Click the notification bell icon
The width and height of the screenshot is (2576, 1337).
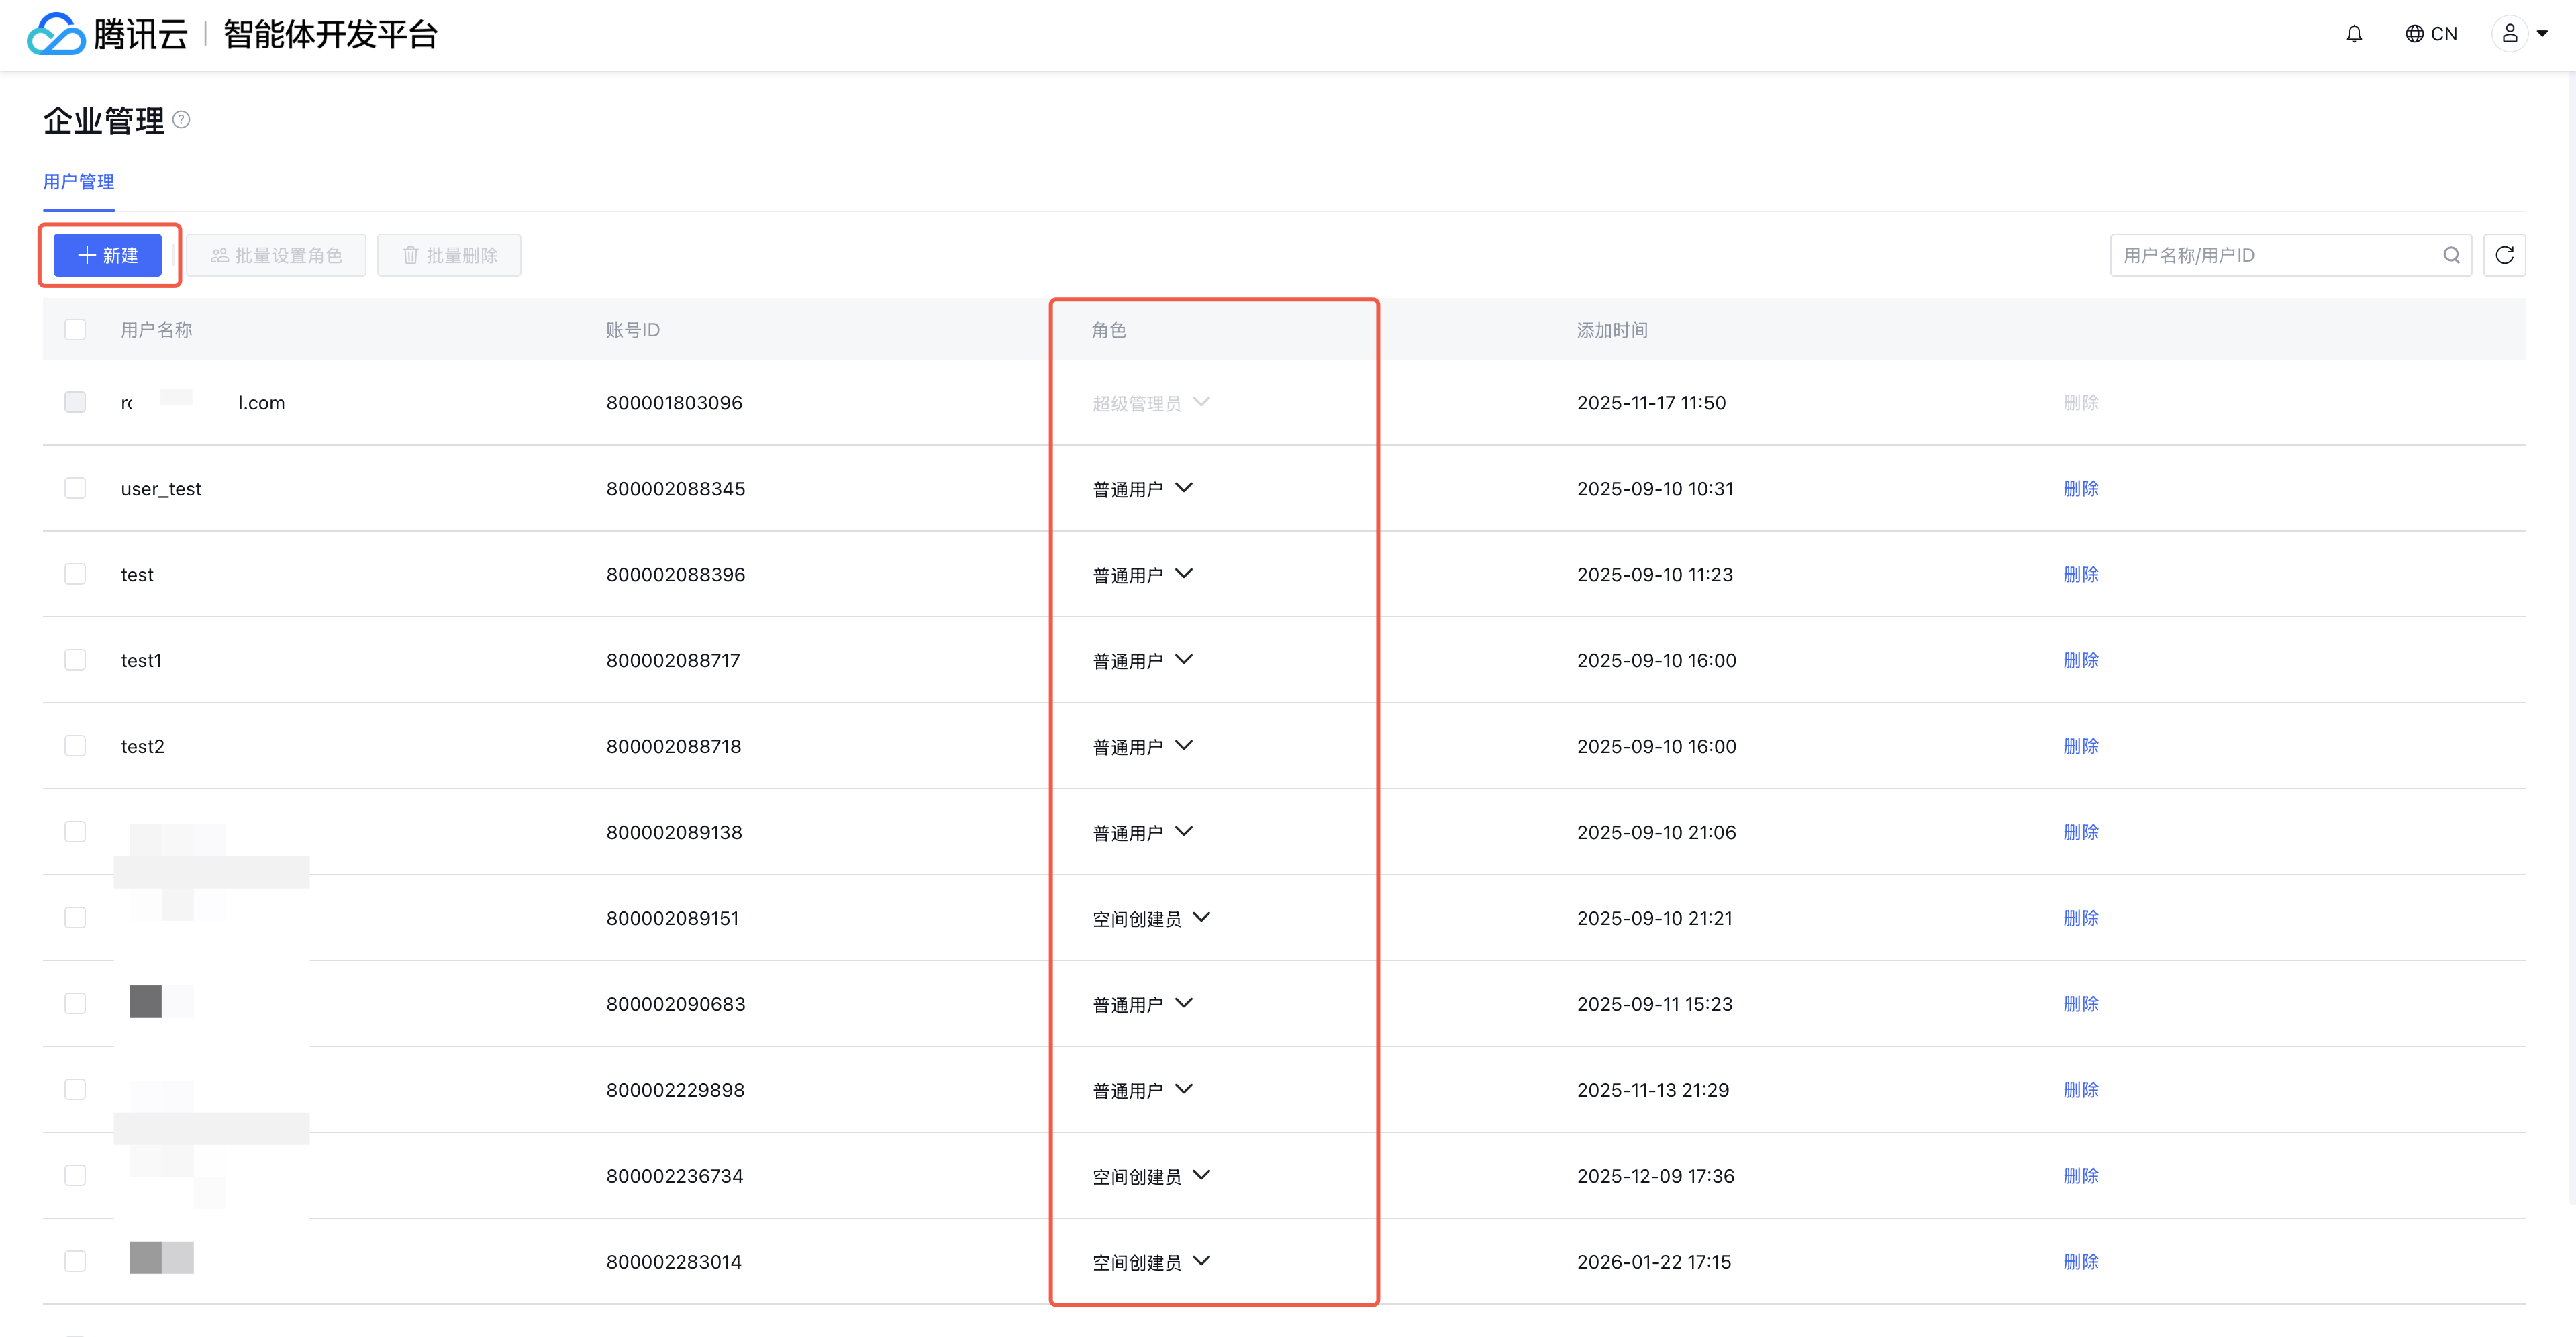pos(2354,34)
